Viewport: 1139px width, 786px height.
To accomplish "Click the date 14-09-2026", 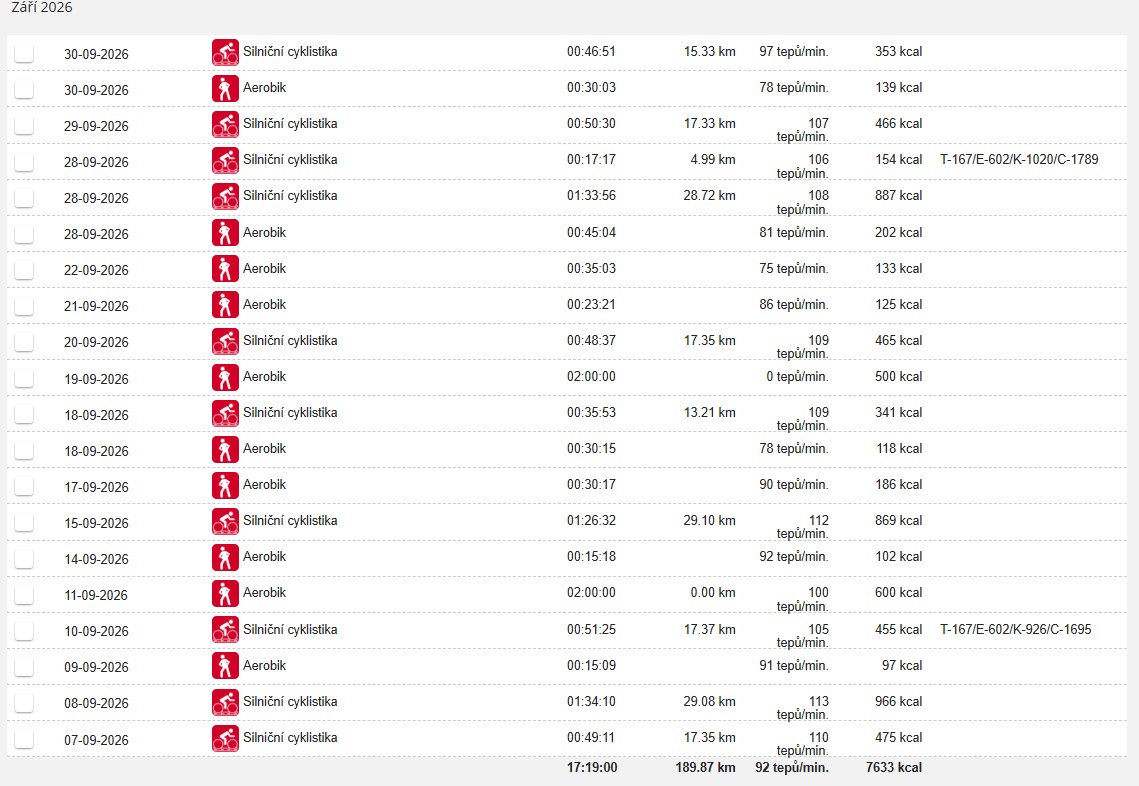I will 96,559.
